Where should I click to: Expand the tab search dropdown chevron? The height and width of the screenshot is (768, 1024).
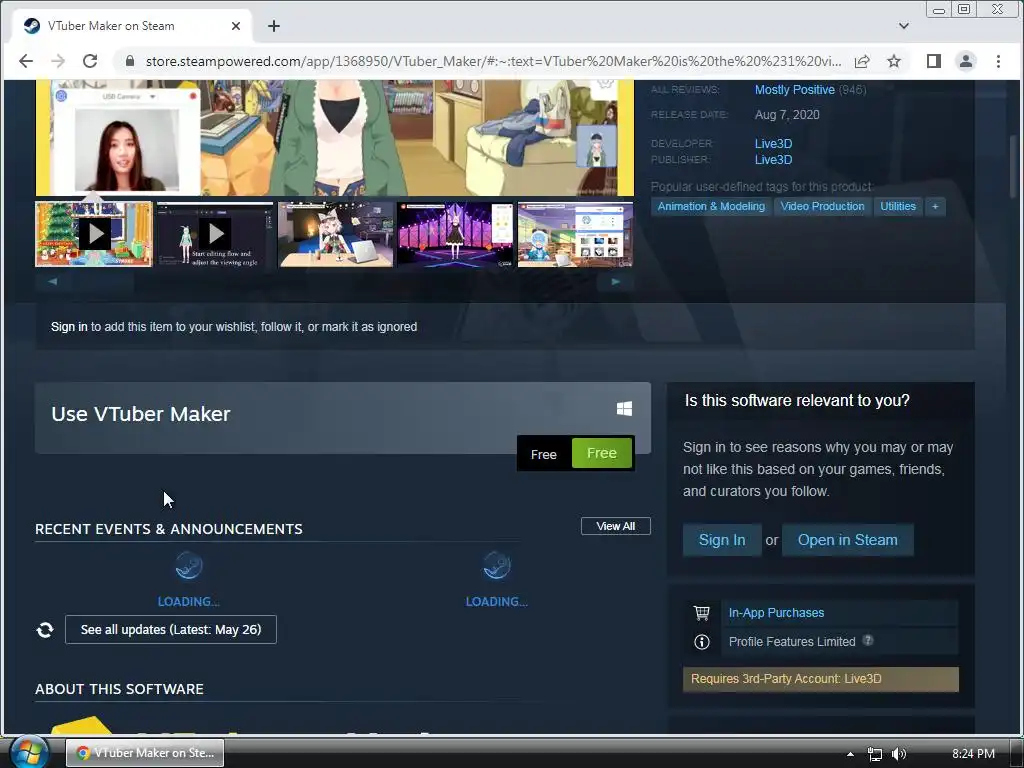coord(904,26)
